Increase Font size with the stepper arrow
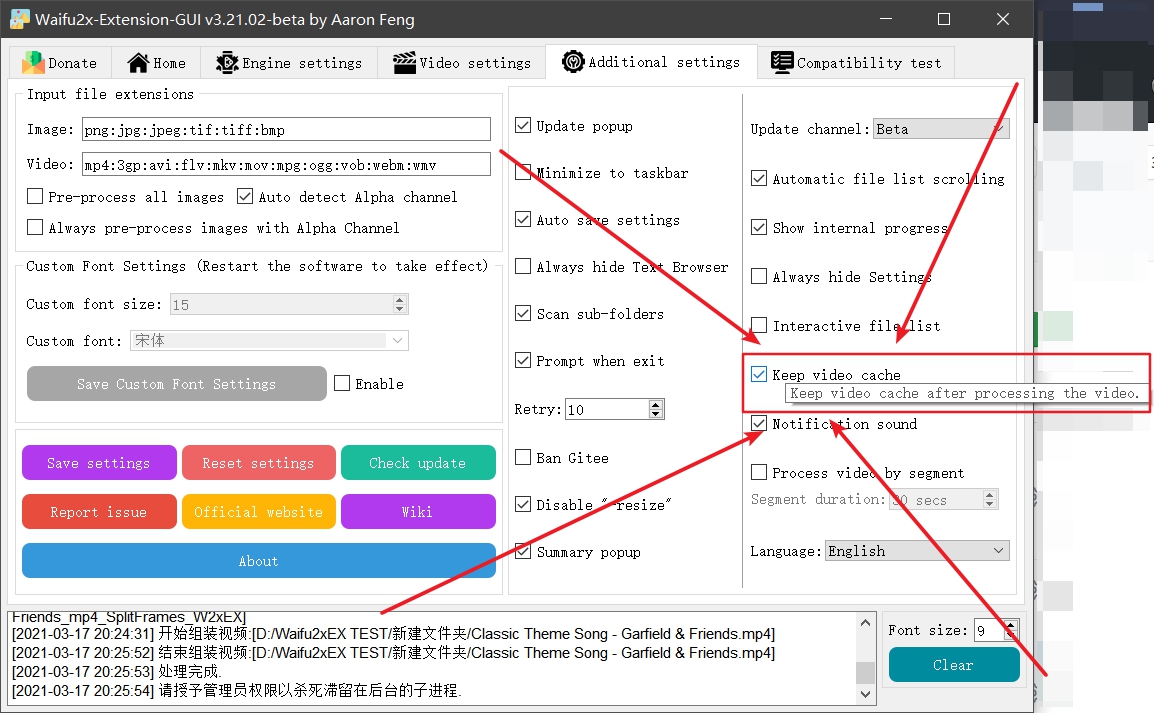This screenshot has width=1154, height=713. coord(1010,624)
